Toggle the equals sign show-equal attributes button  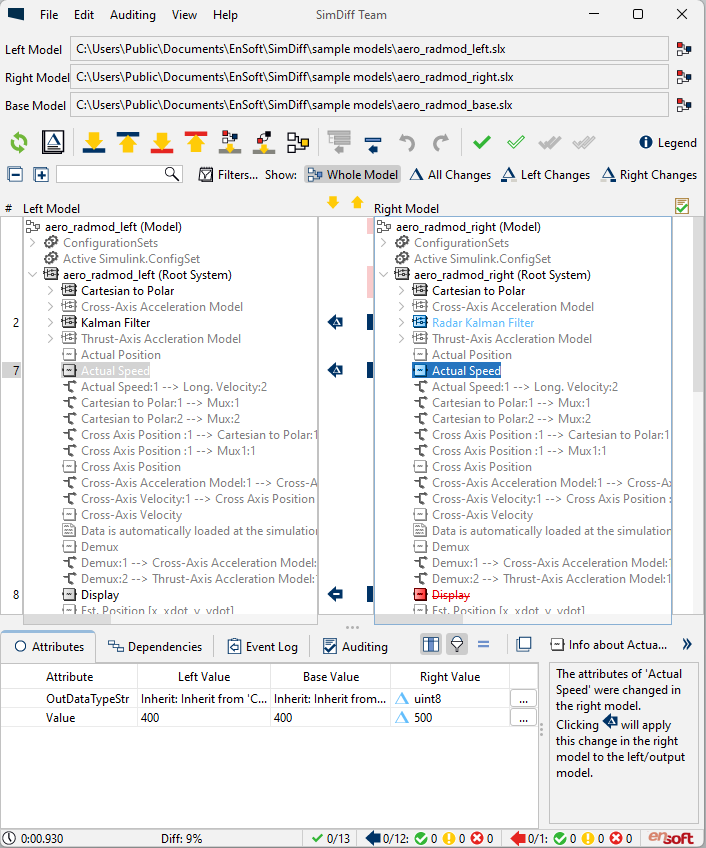coord(484,644)
